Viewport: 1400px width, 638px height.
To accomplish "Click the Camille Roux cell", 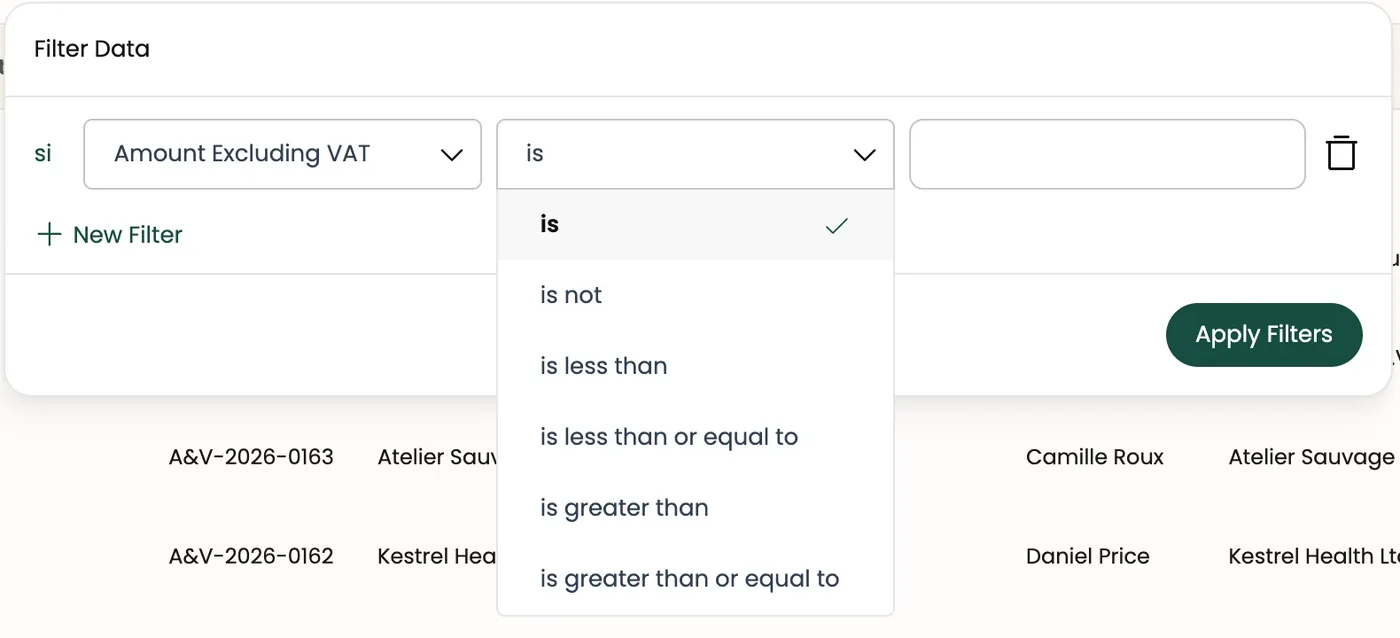I will pos(1095,458).
